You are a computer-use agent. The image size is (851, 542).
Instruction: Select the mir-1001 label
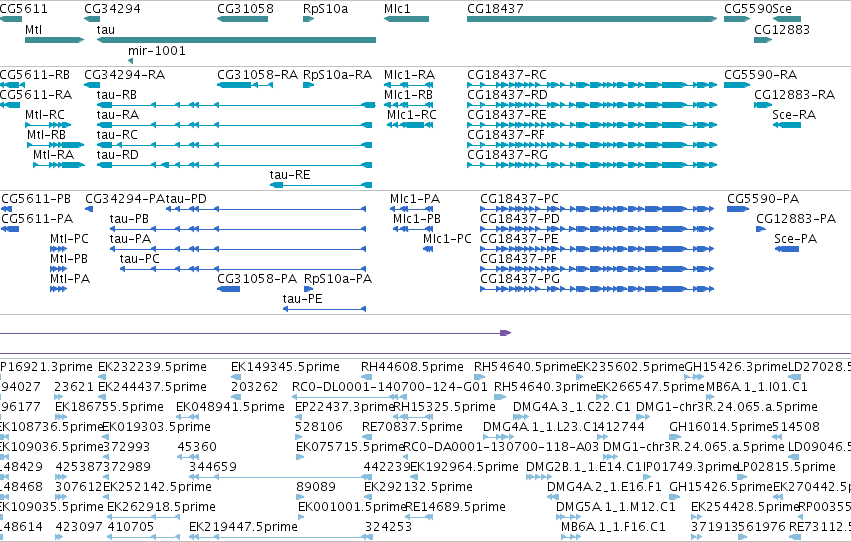pos(157,50)
